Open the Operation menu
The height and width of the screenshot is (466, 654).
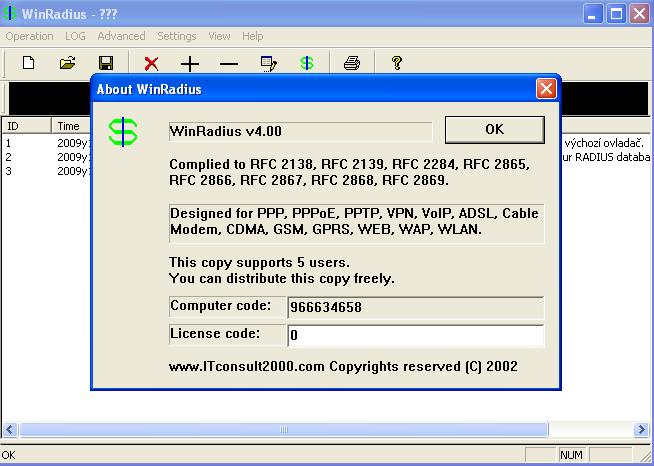[29, 36]
